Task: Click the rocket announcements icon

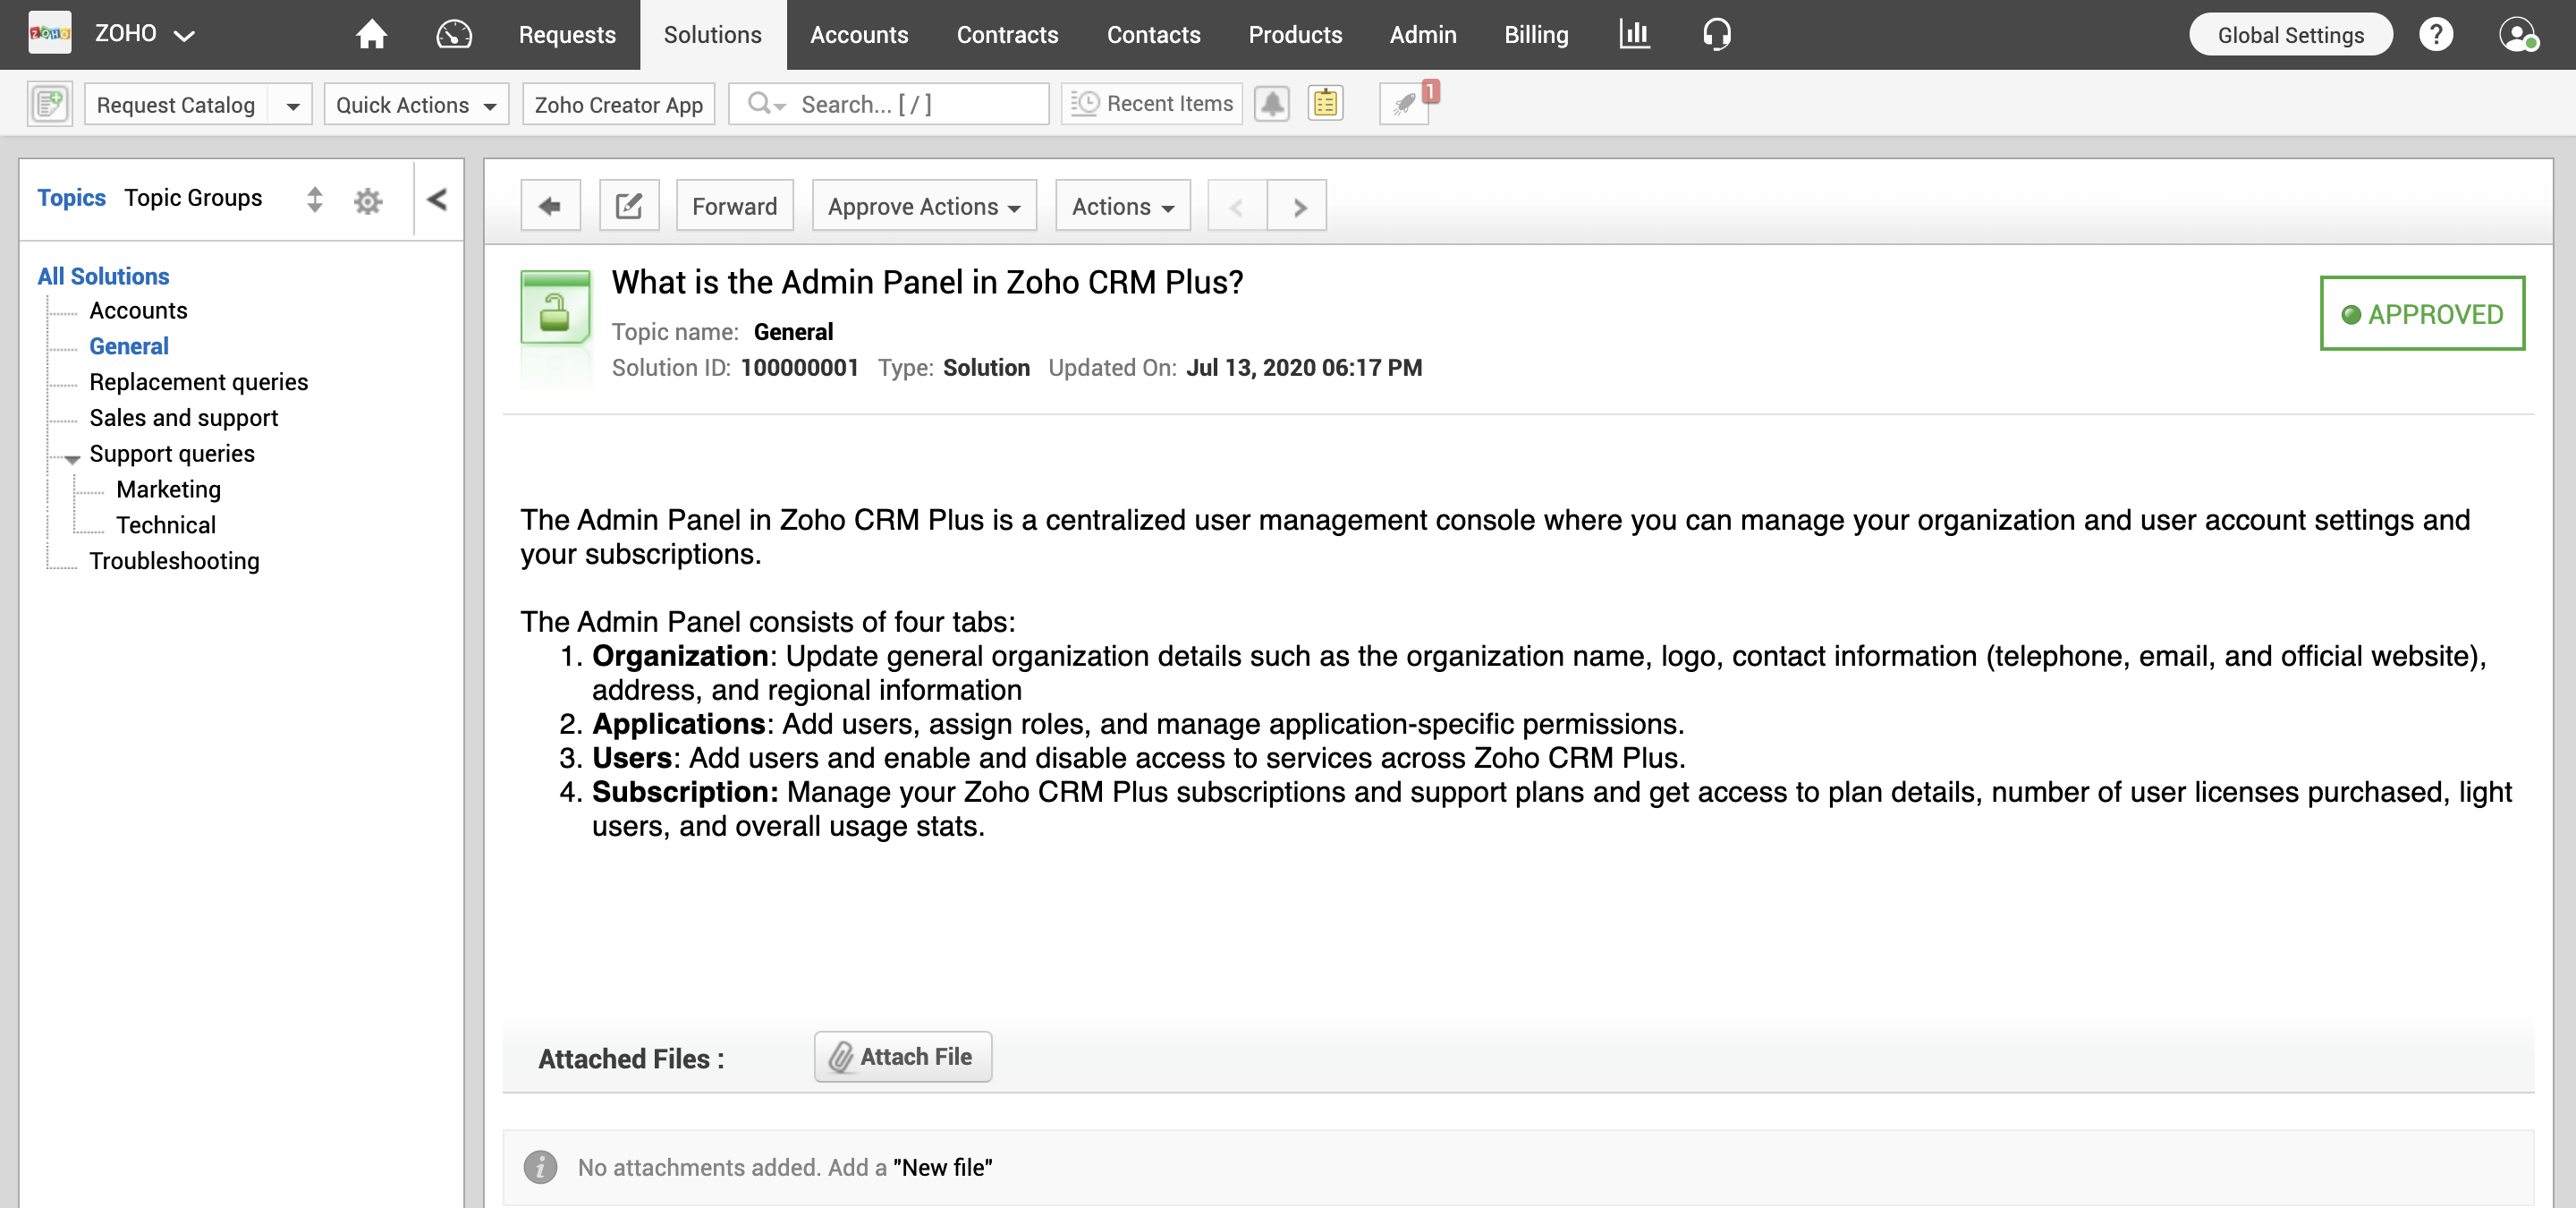Action: click(1404, 103)
